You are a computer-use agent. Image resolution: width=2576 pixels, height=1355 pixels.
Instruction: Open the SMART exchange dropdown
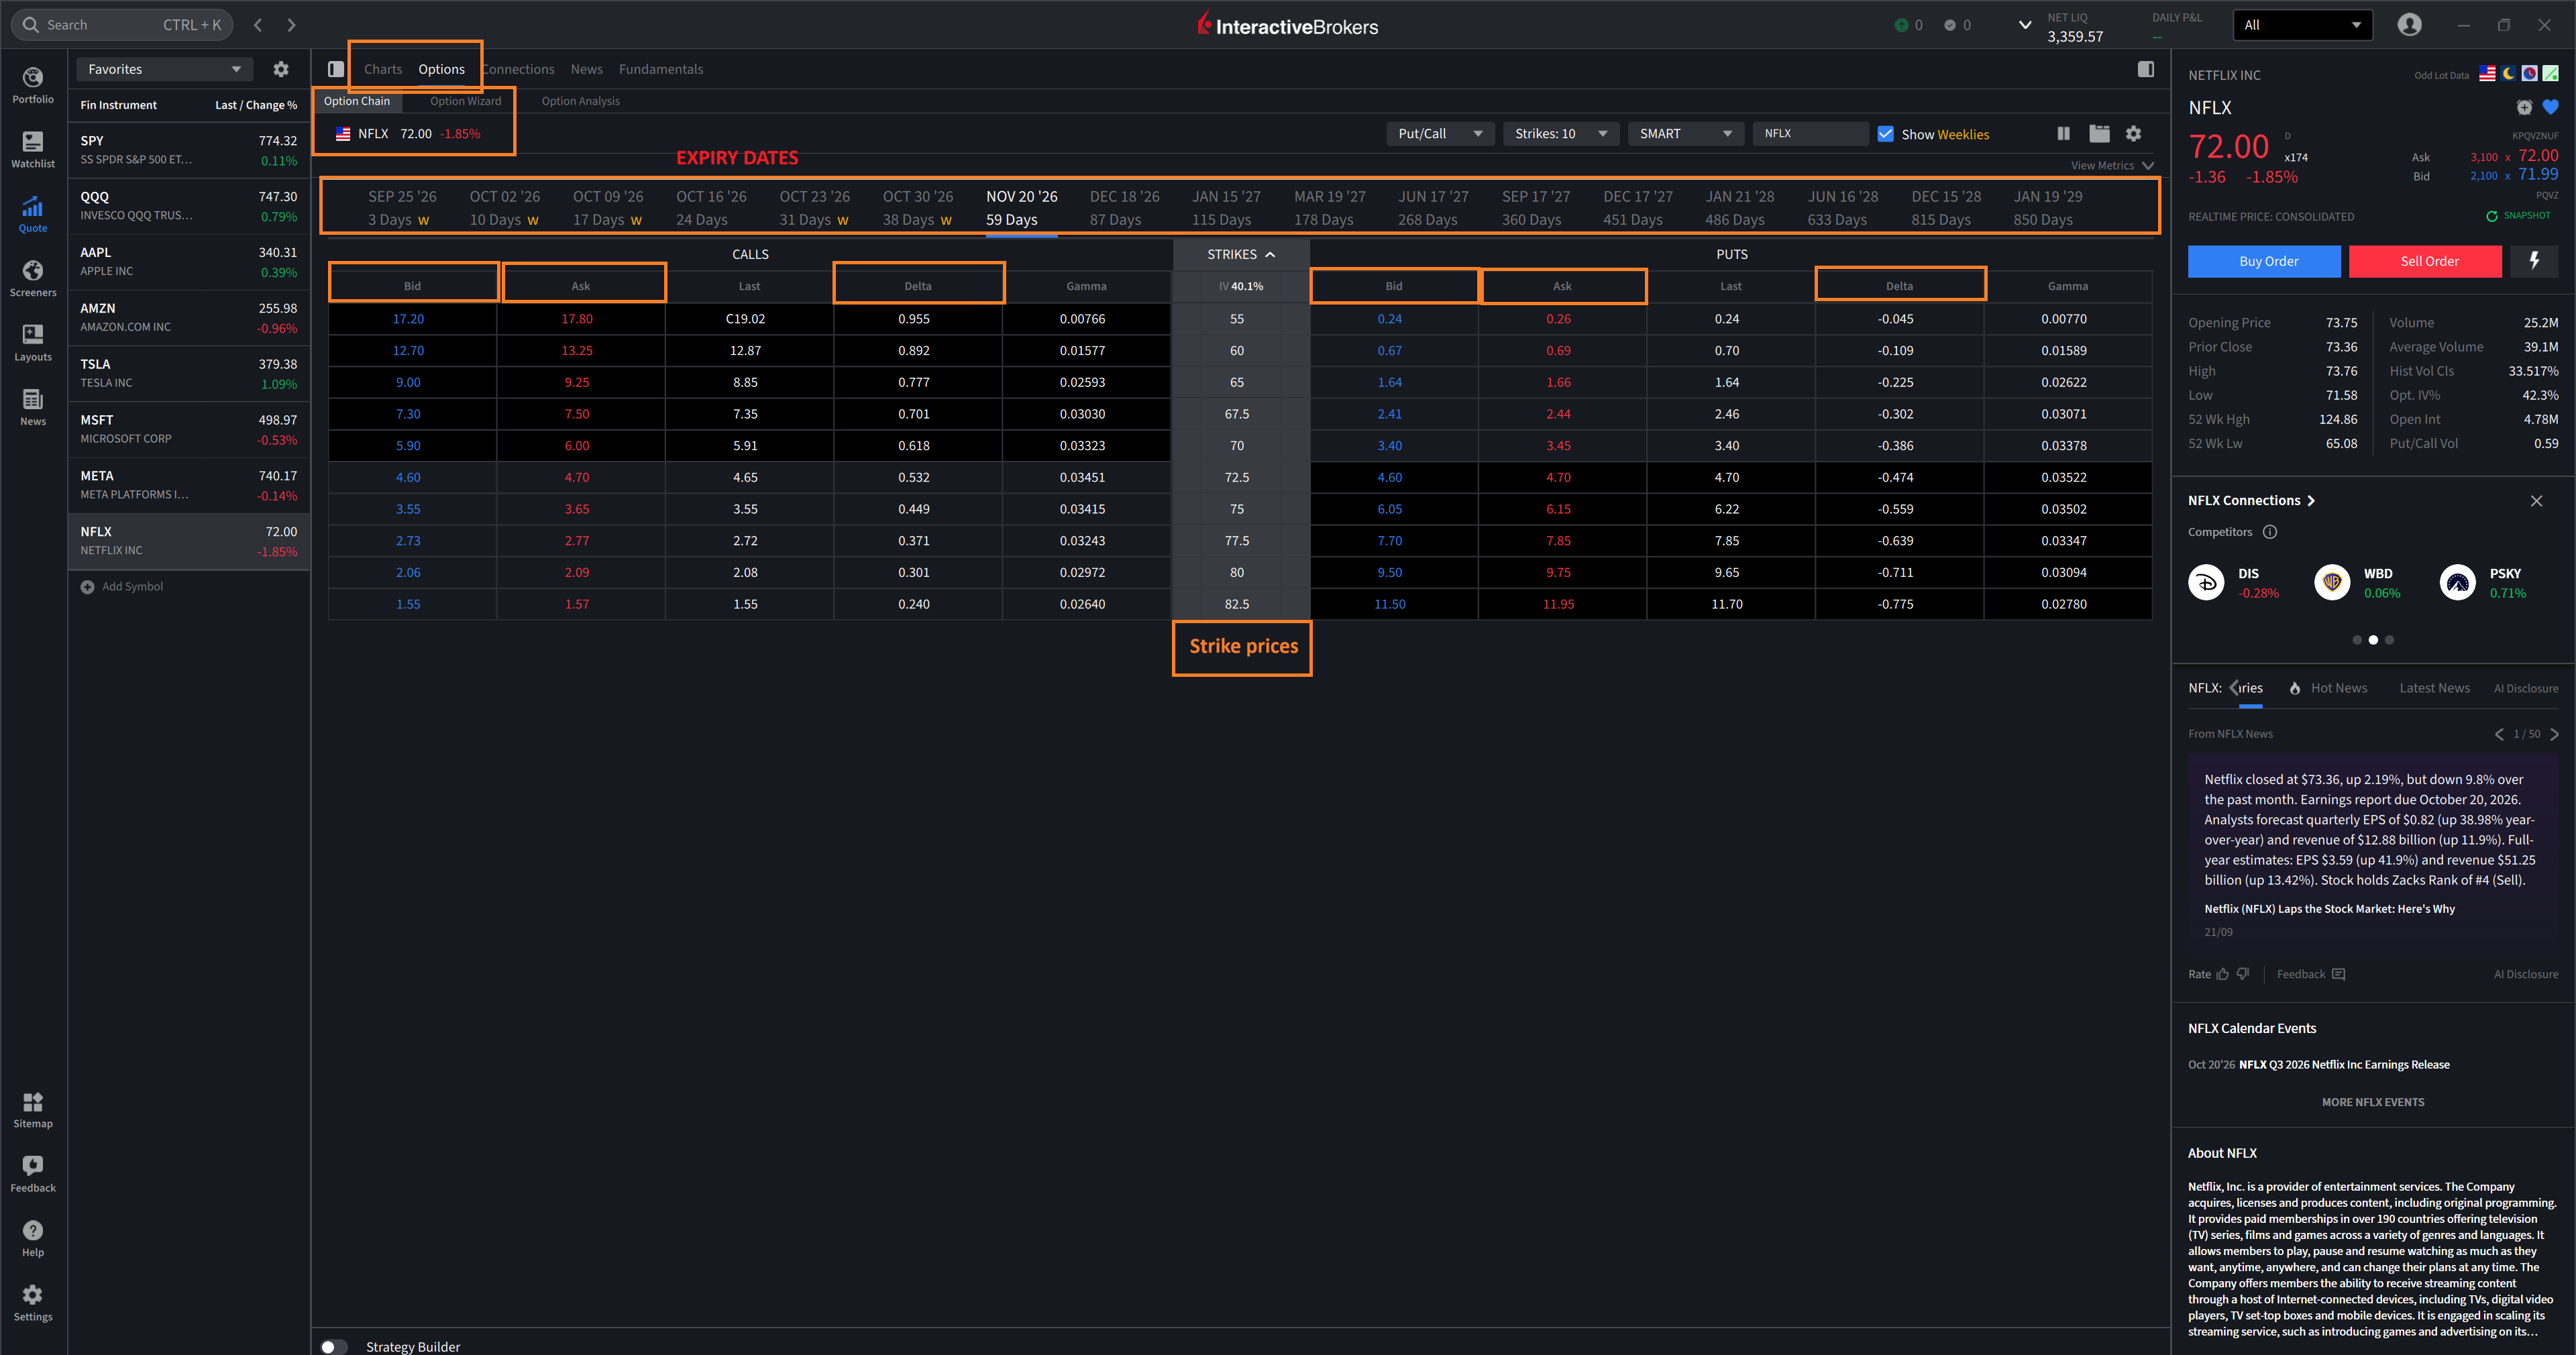[x=1685, y=133]
